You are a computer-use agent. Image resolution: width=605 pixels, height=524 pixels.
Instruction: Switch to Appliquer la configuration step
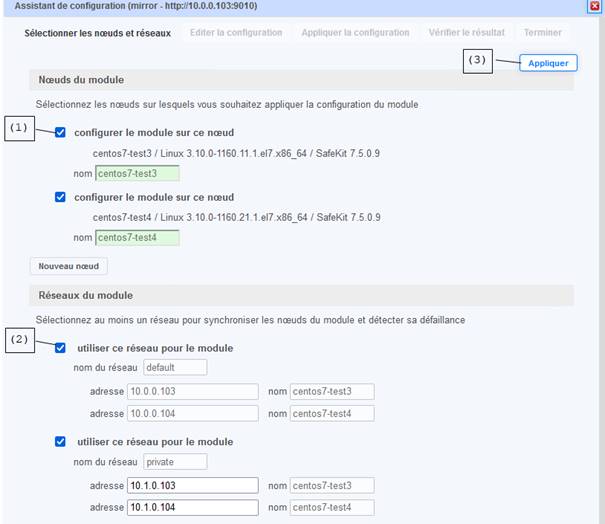pos(354,33)
